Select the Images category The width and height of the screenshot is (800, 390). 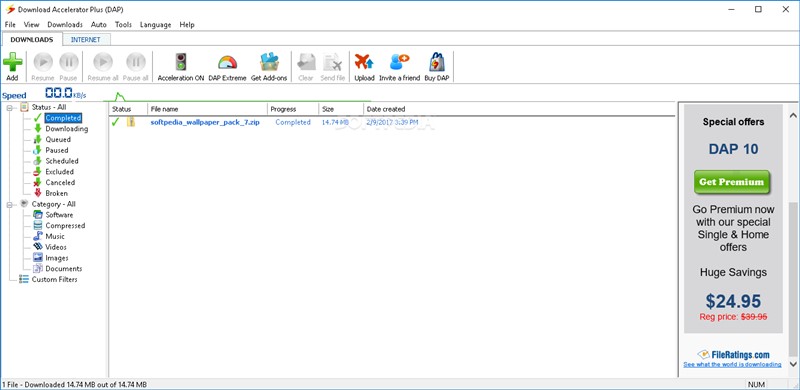point(57,258)
